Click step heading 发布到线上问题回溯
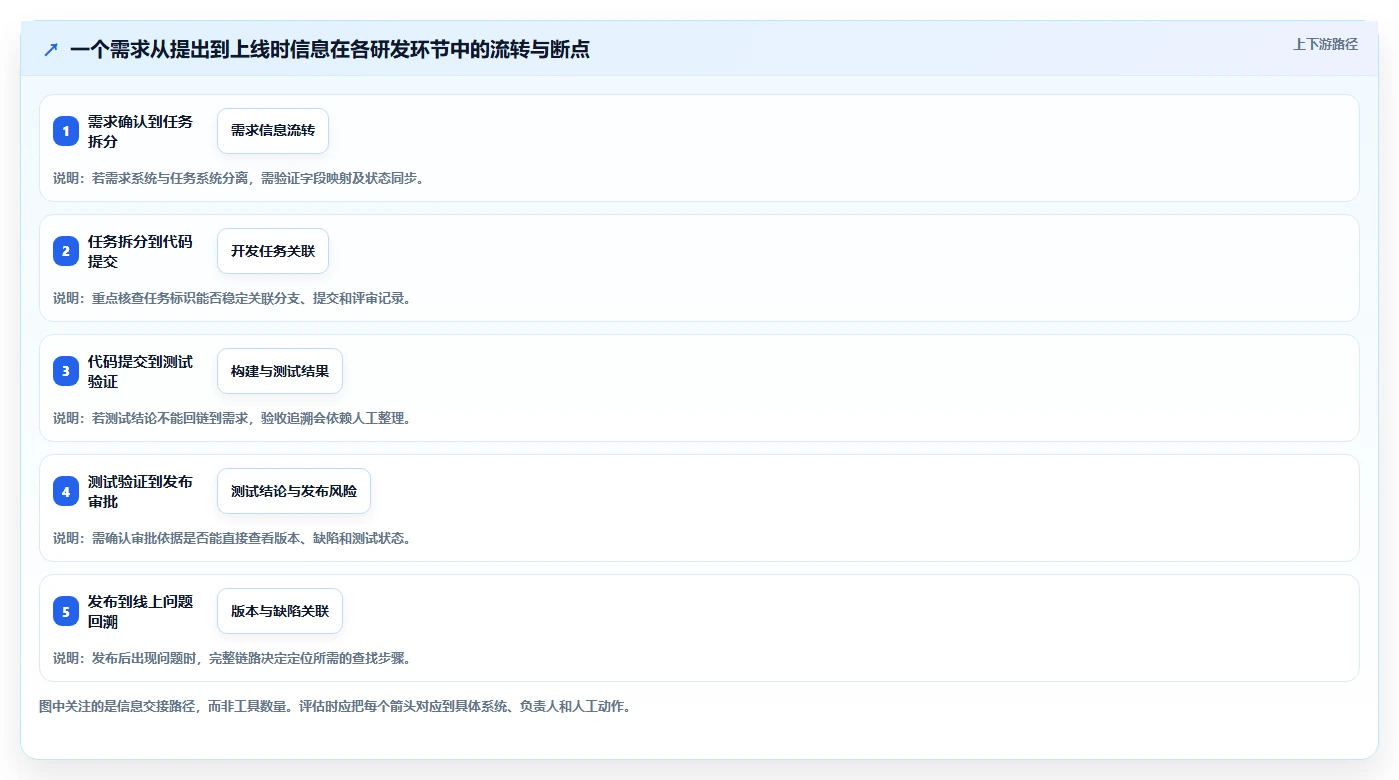The height and width of the screenshot is (780, 1399). pyautogui.click(x=140, y=611)
